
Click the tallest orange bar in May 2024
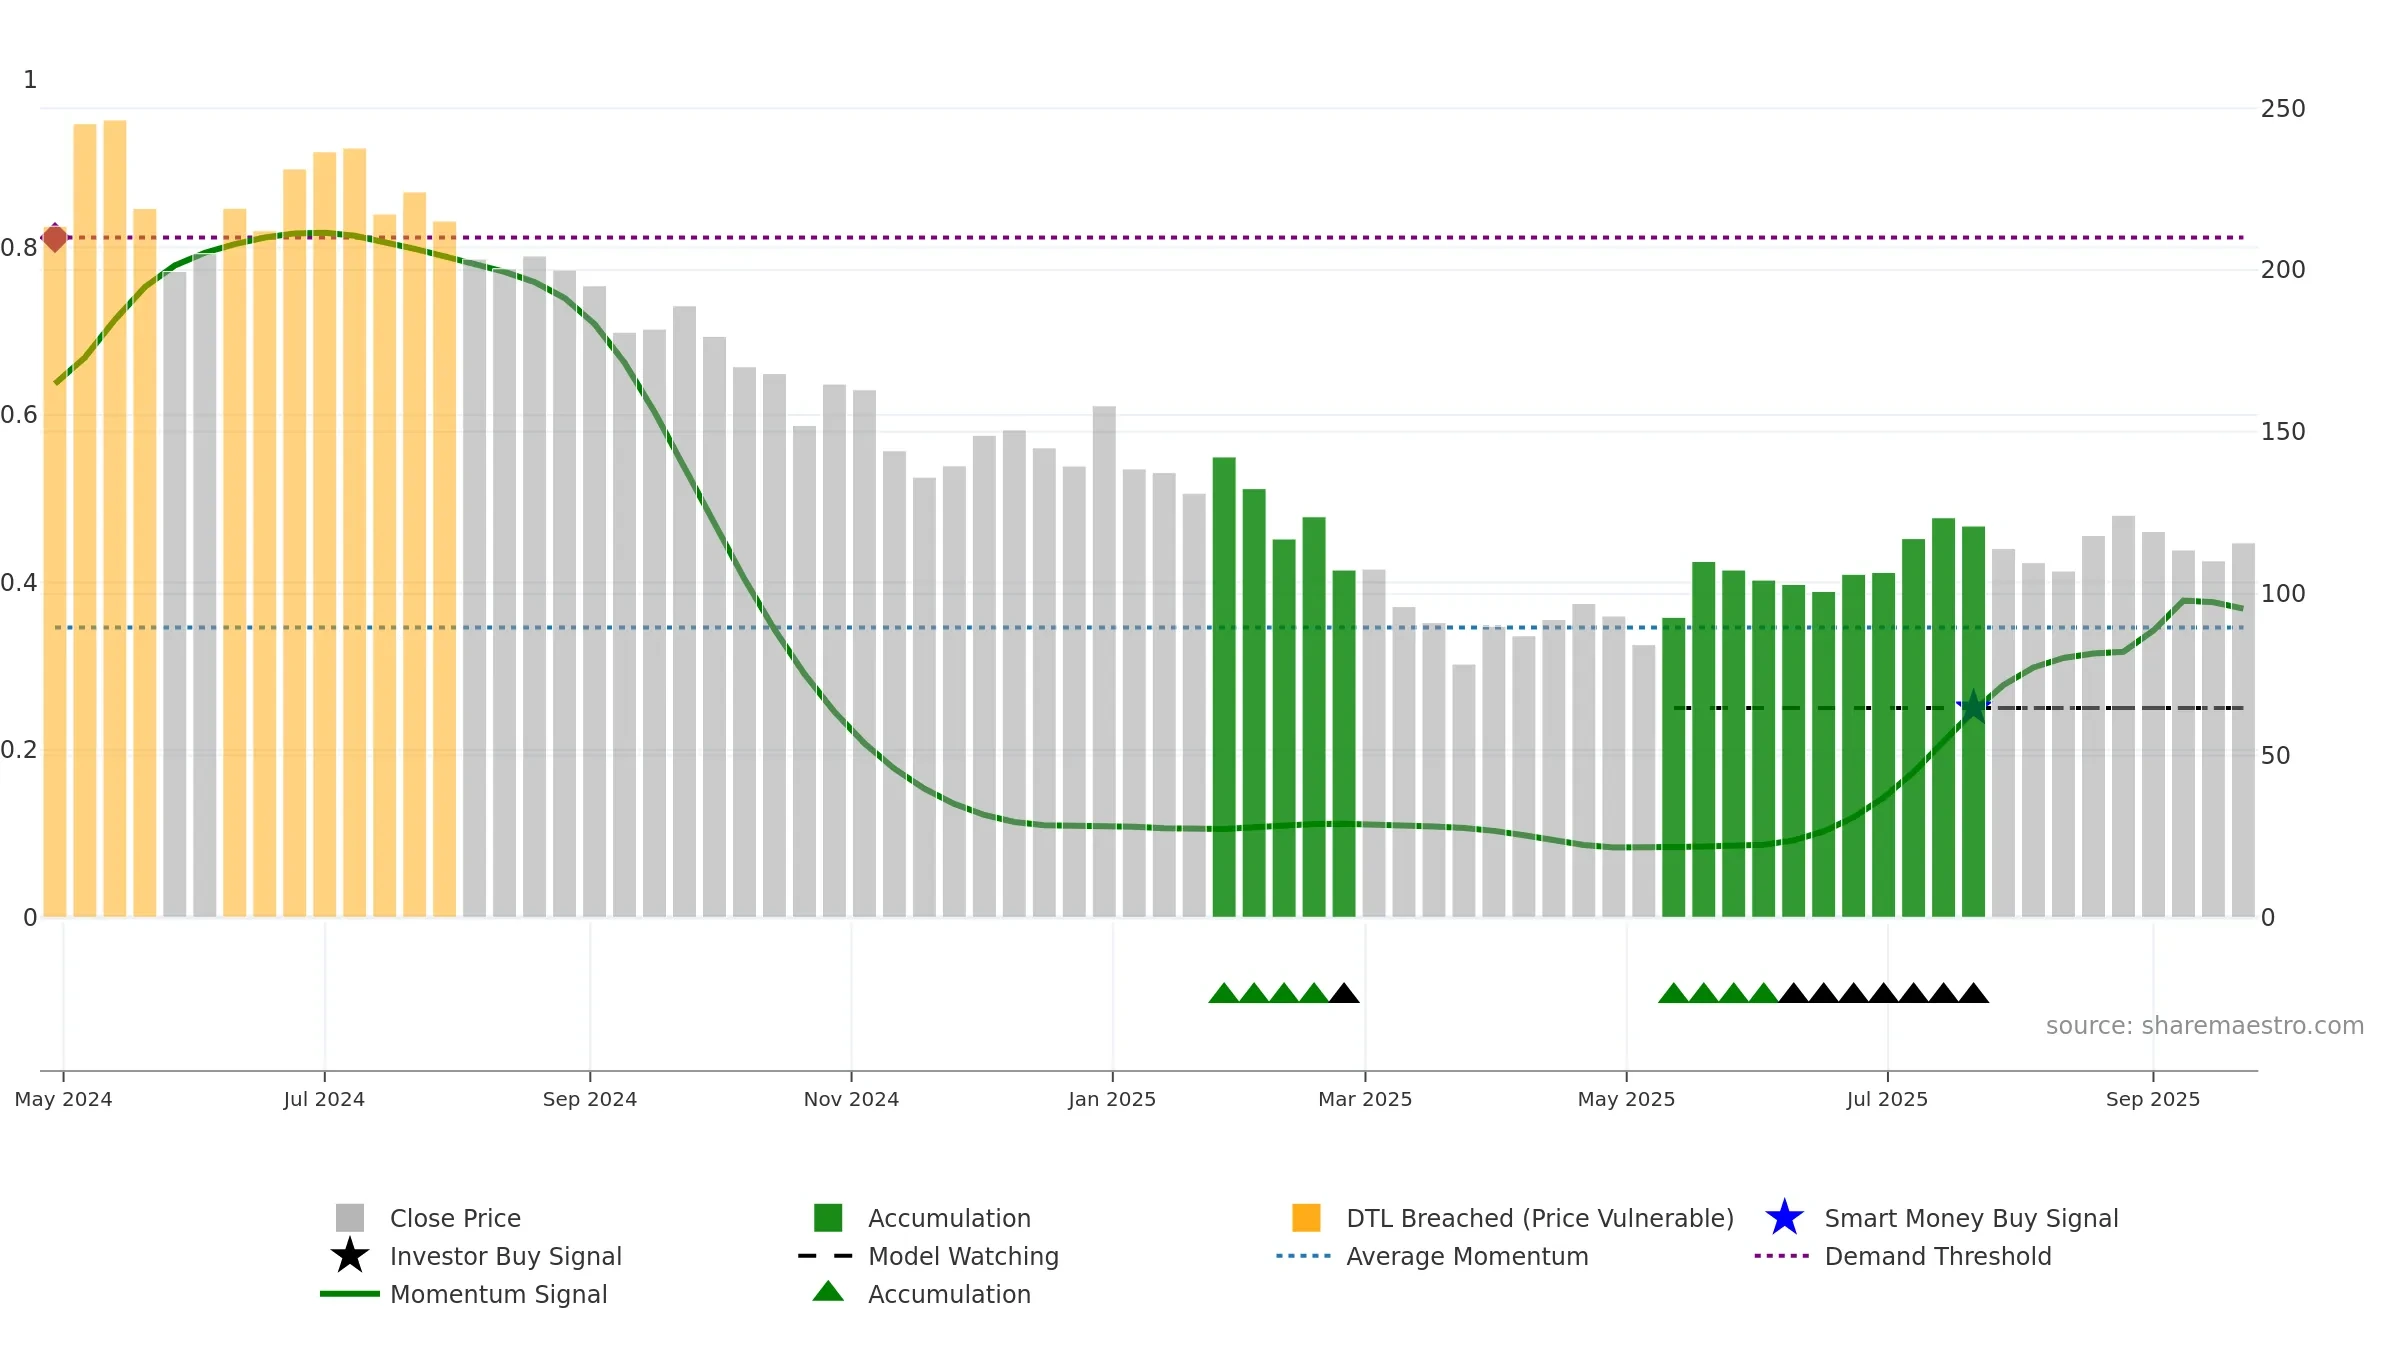tap(115, 518)
